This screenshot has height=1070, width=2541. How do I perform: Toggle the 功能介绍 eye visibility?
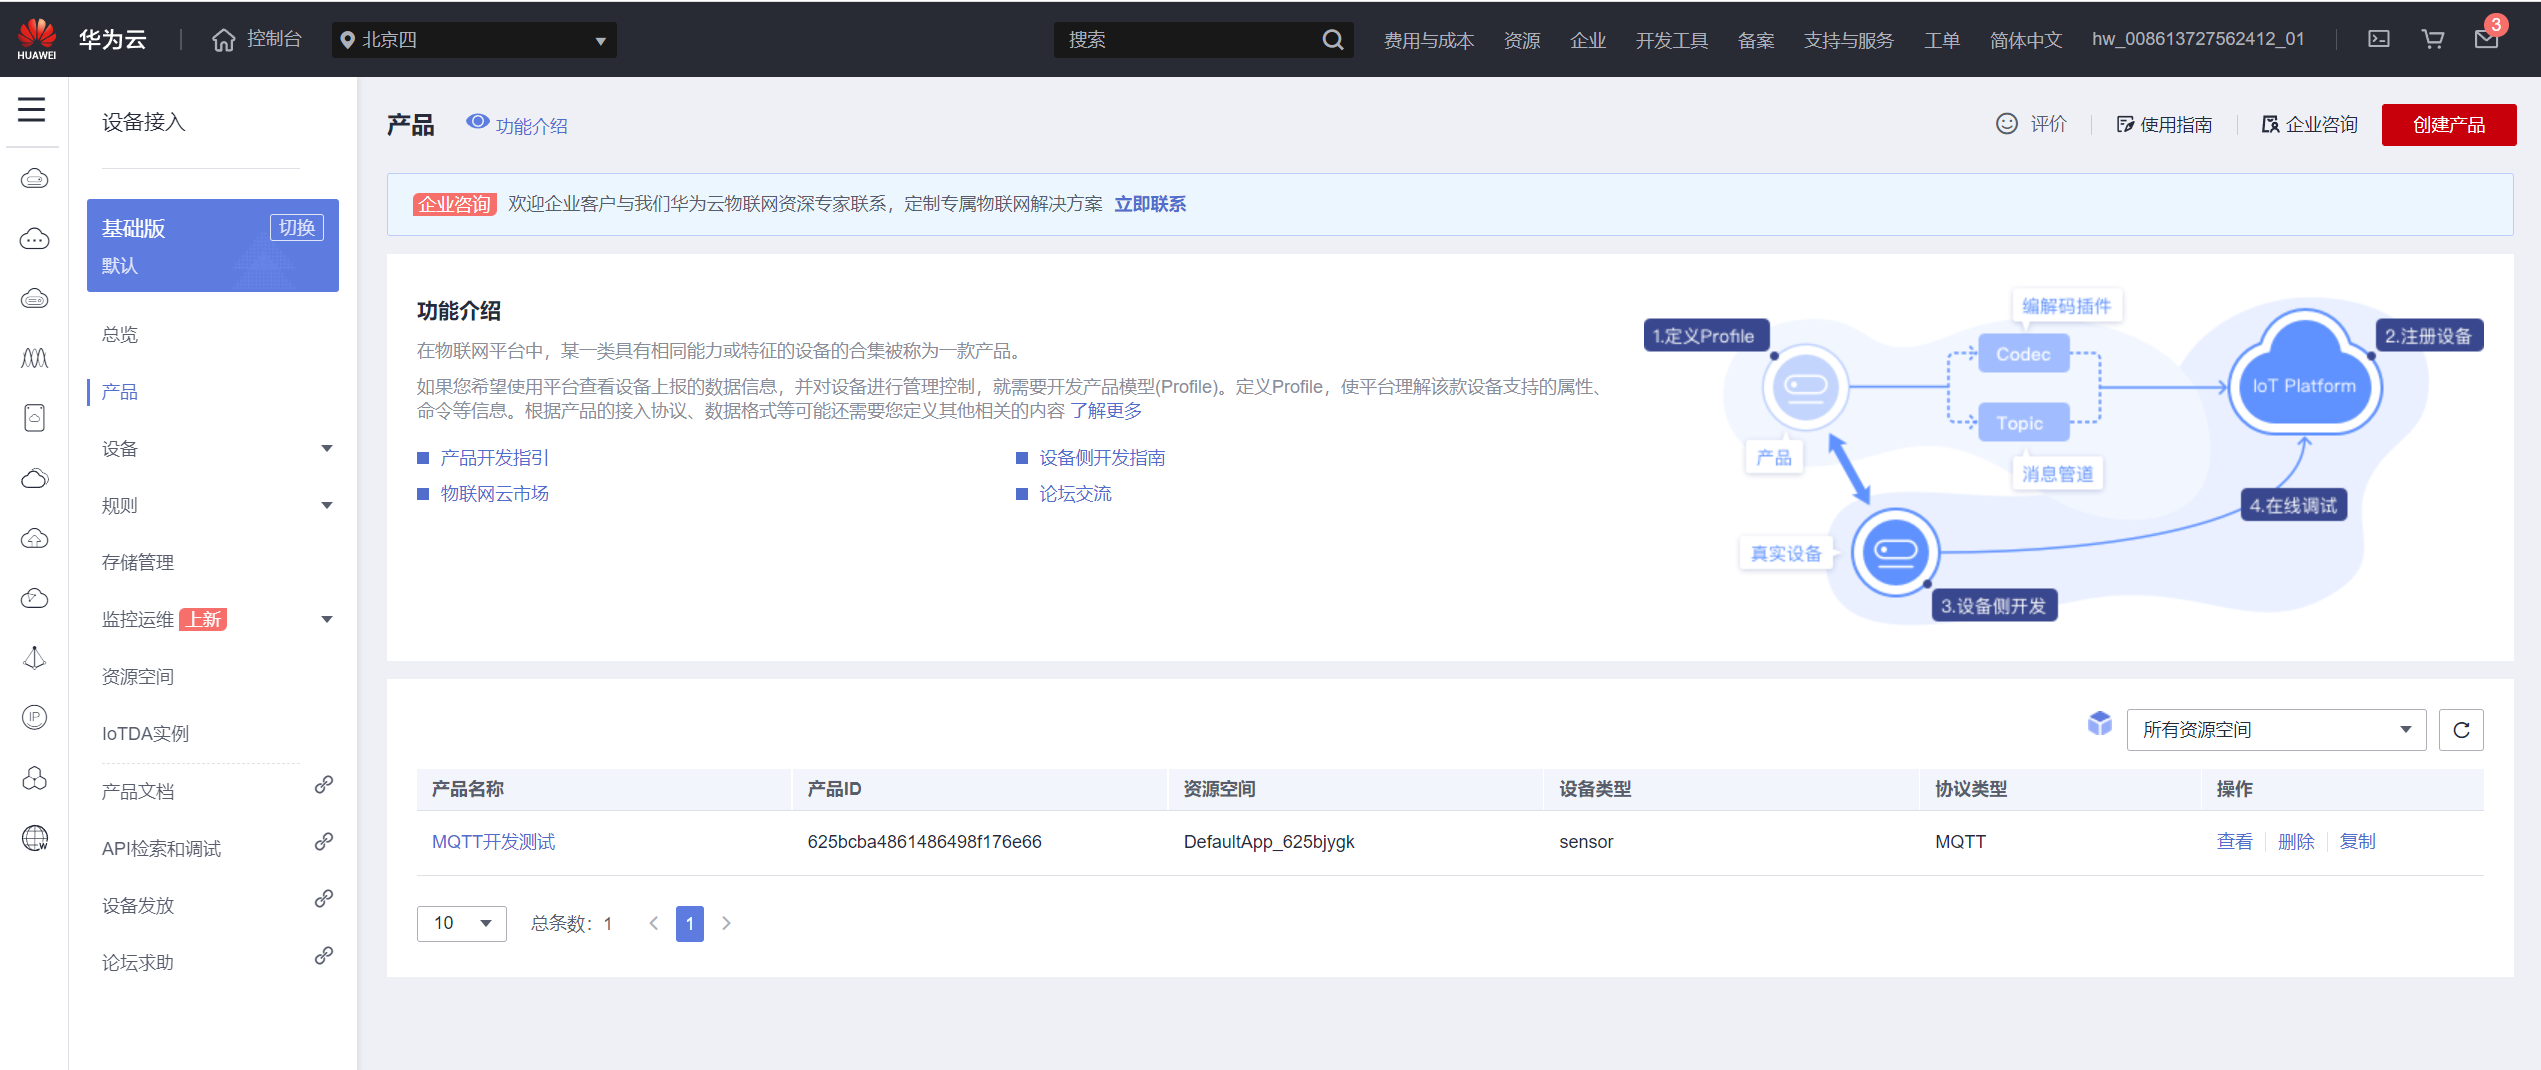point(478,122)
